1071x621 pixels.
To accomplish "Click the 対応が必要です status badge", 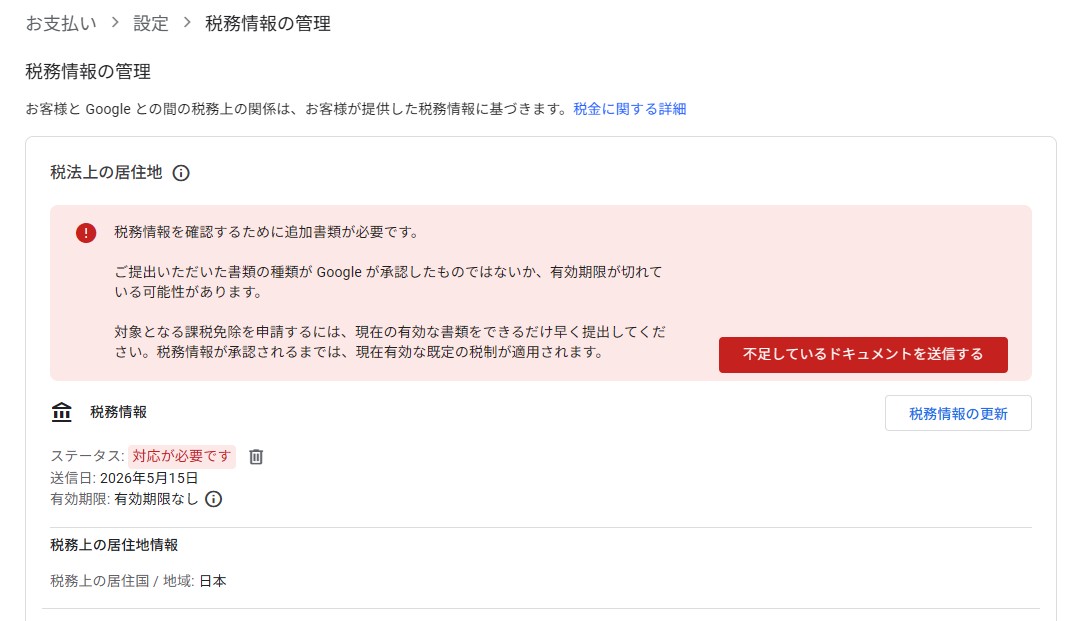I will (182, 456).
